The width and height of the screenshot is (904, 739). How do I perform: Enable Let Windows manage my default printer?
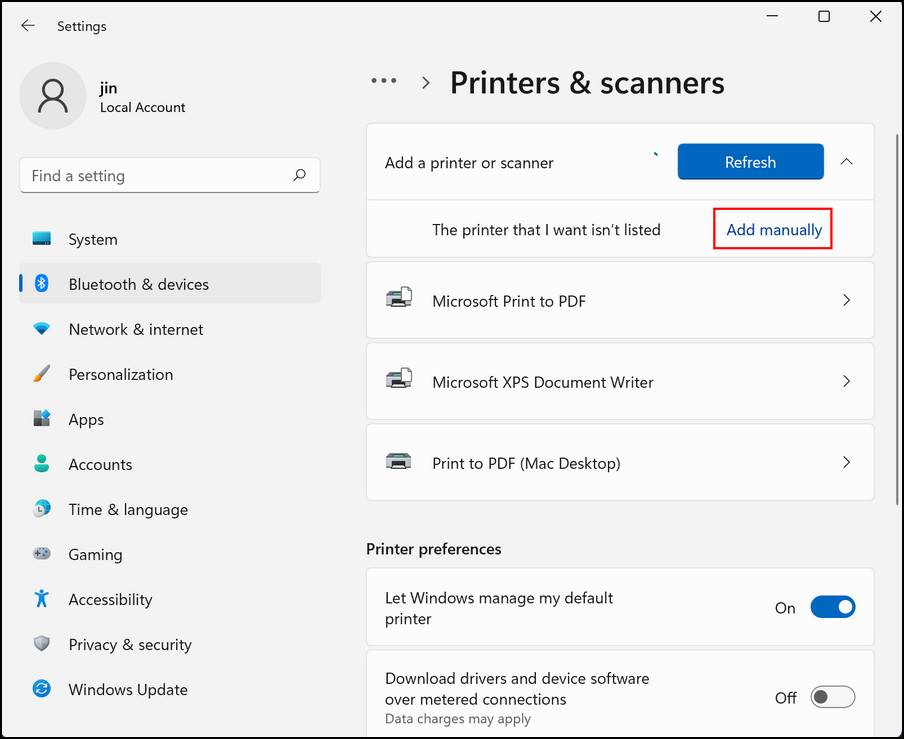[x=835, y=607]
